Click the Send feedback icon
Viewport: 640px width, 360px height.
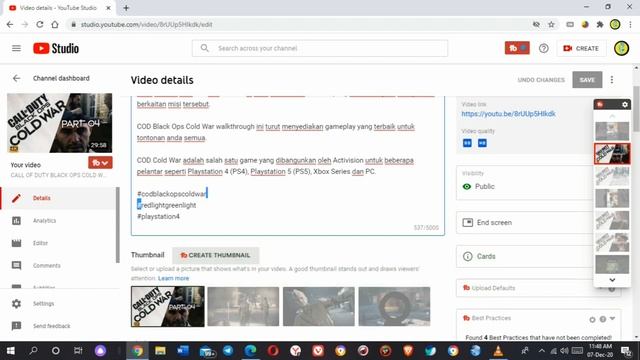16,326
